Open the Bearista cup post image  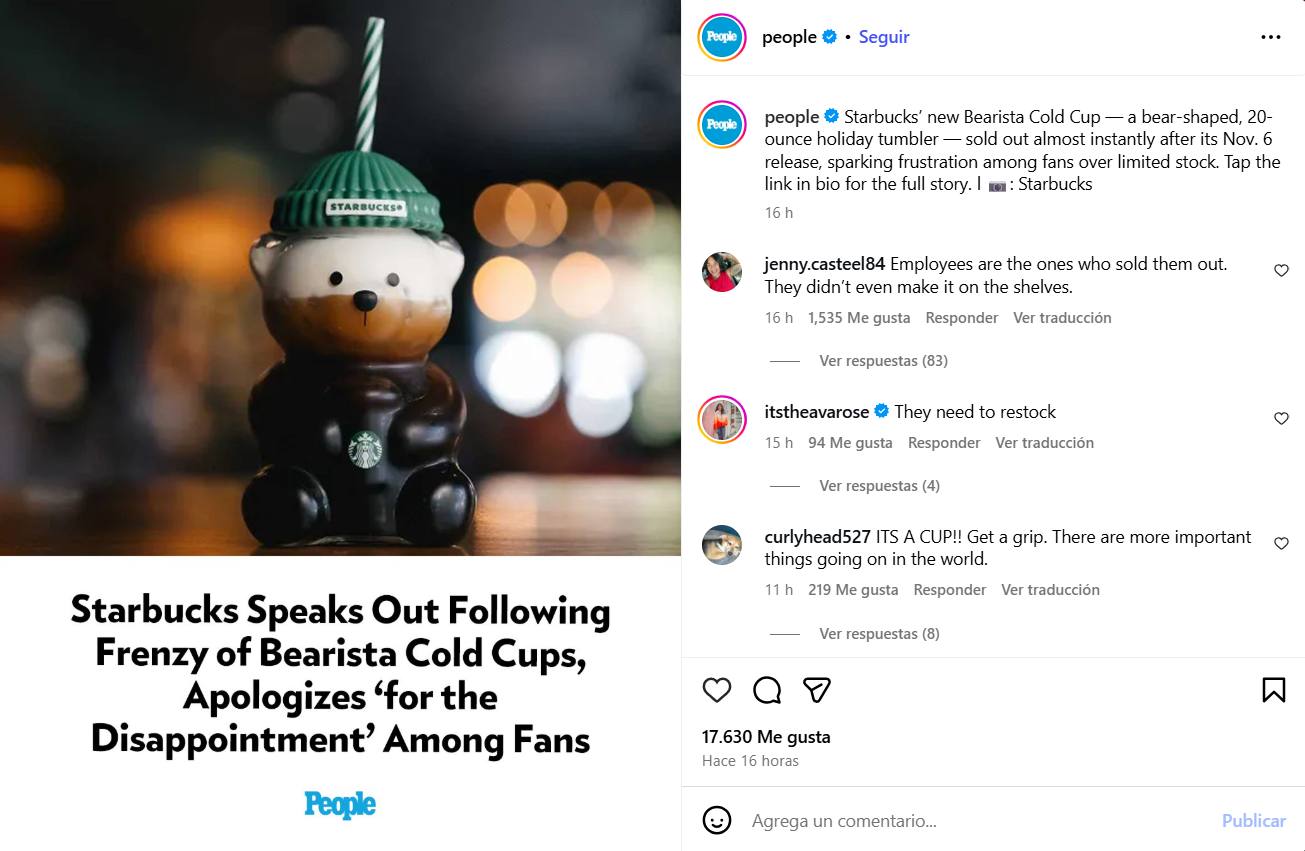340,278
